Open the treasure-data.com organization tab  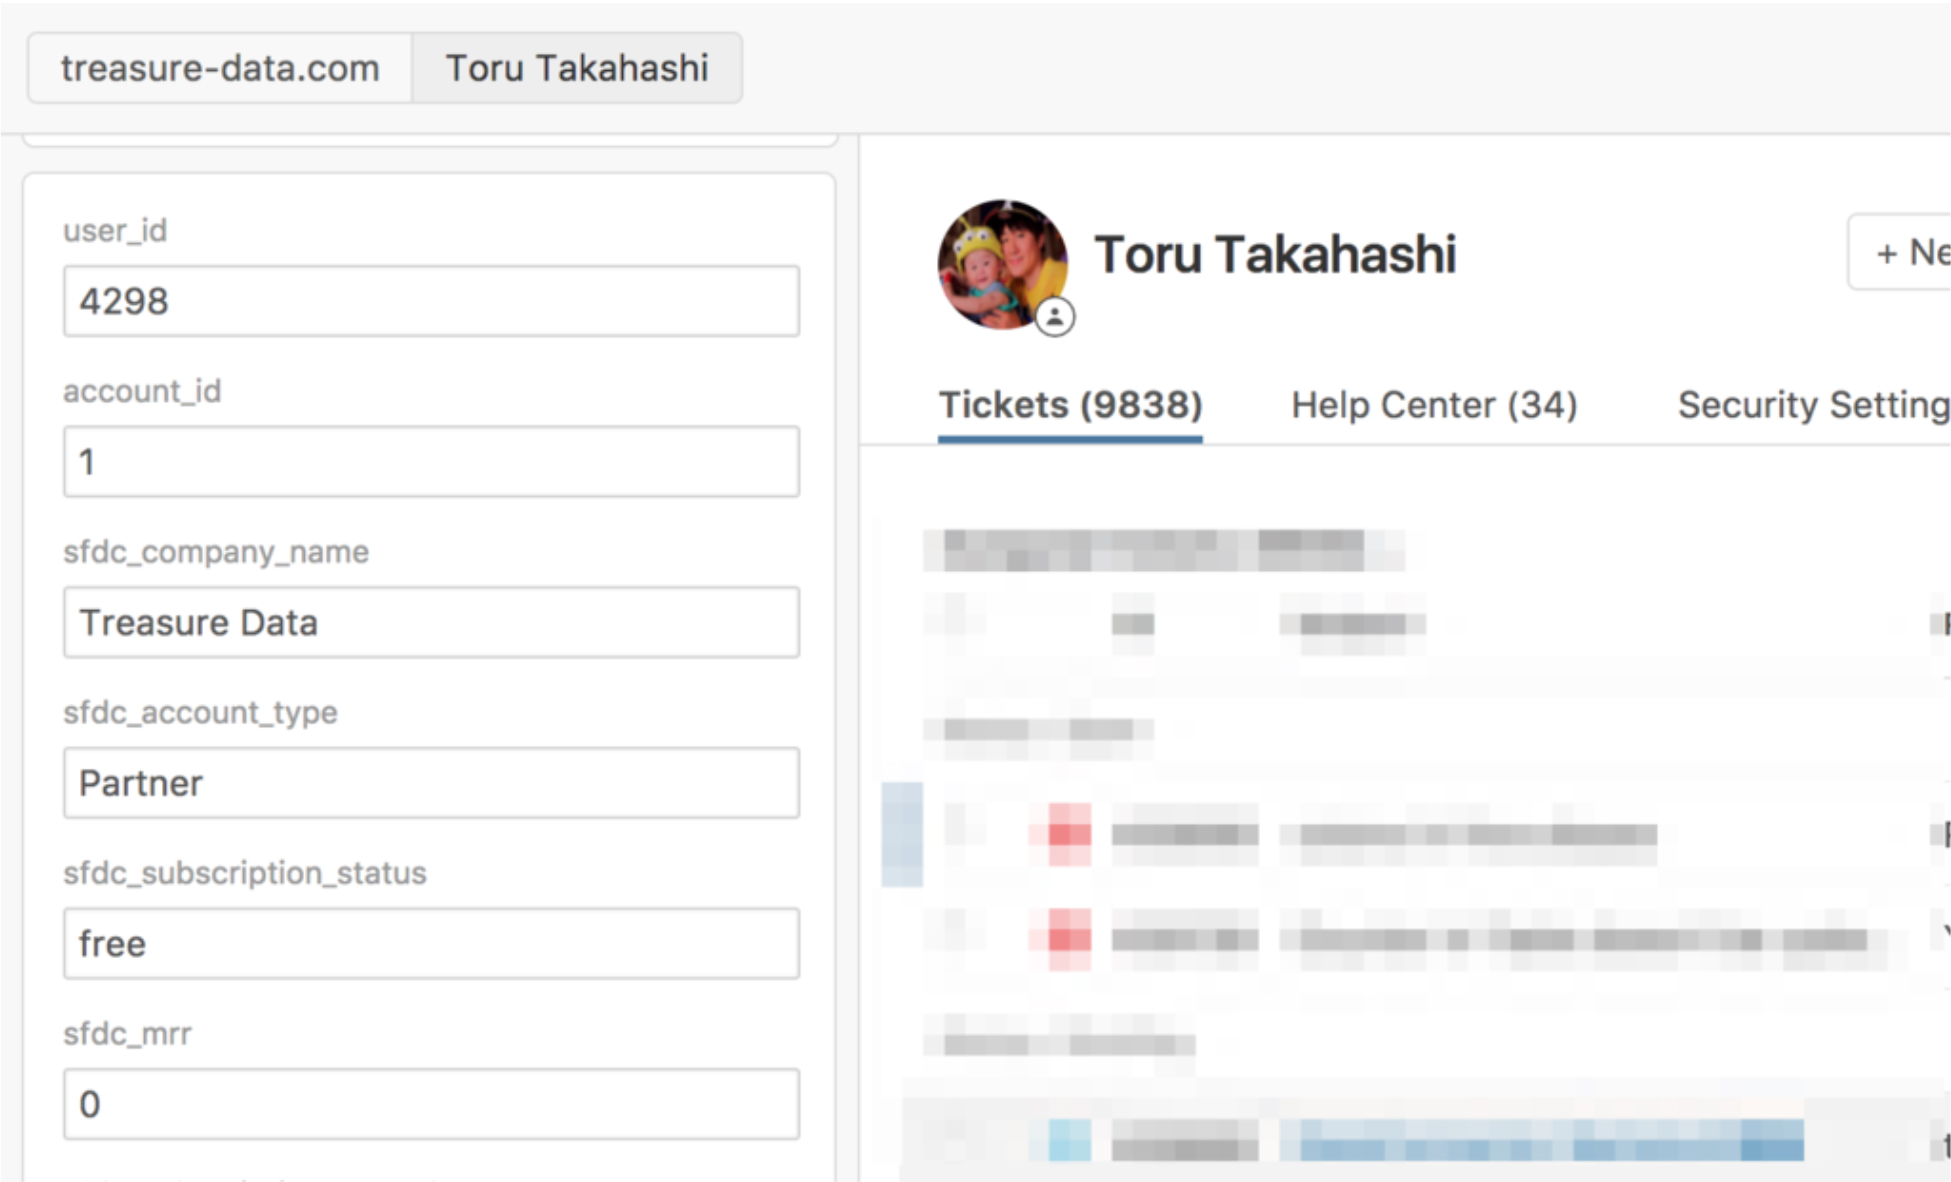[x=220, y=68]
